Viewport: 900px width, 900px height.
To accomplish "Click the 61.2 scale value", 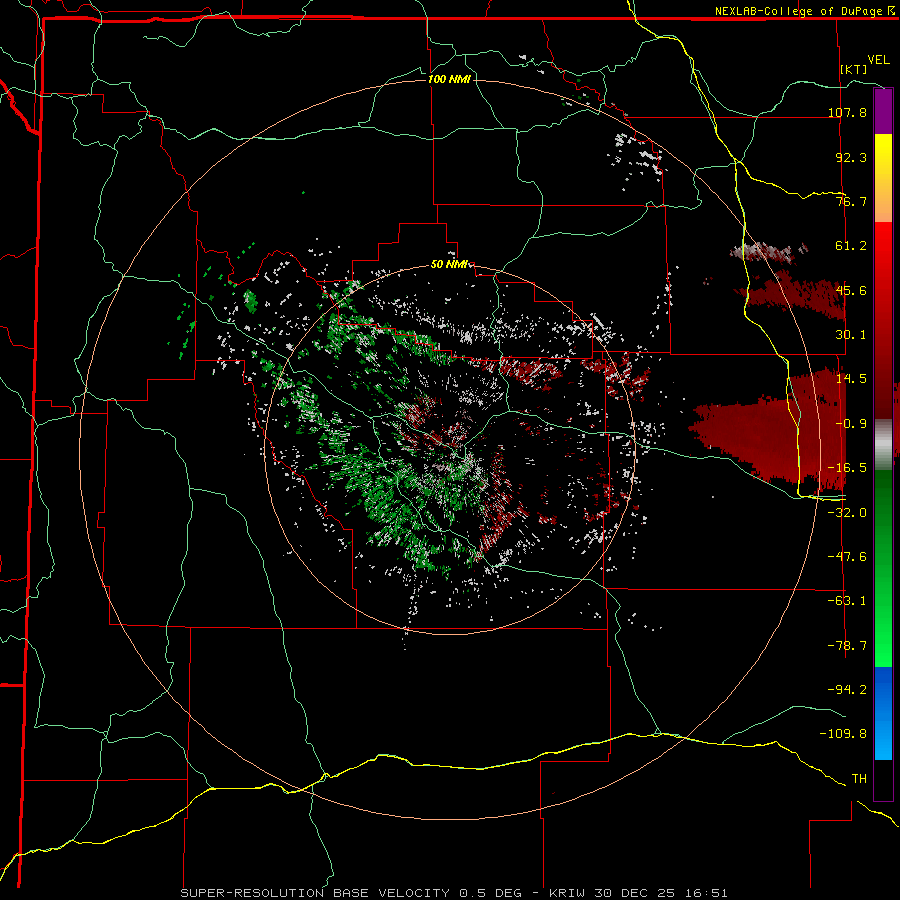I will [x=851, y=246].
